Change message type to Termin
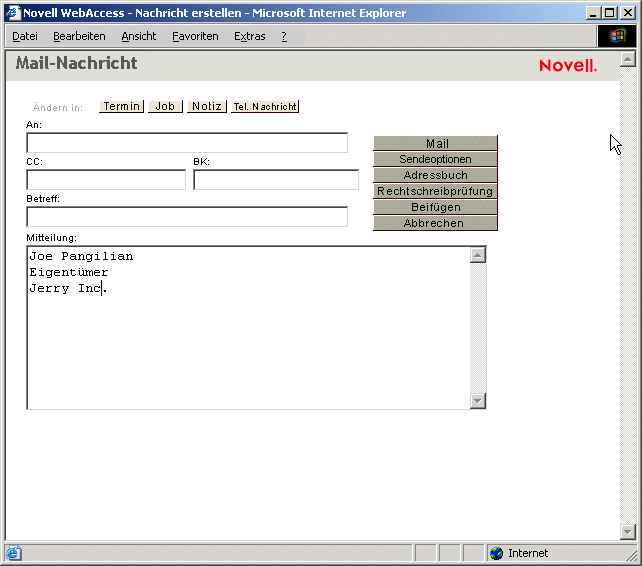The height and width of the screenshot is (566, 642). point(121,106)
